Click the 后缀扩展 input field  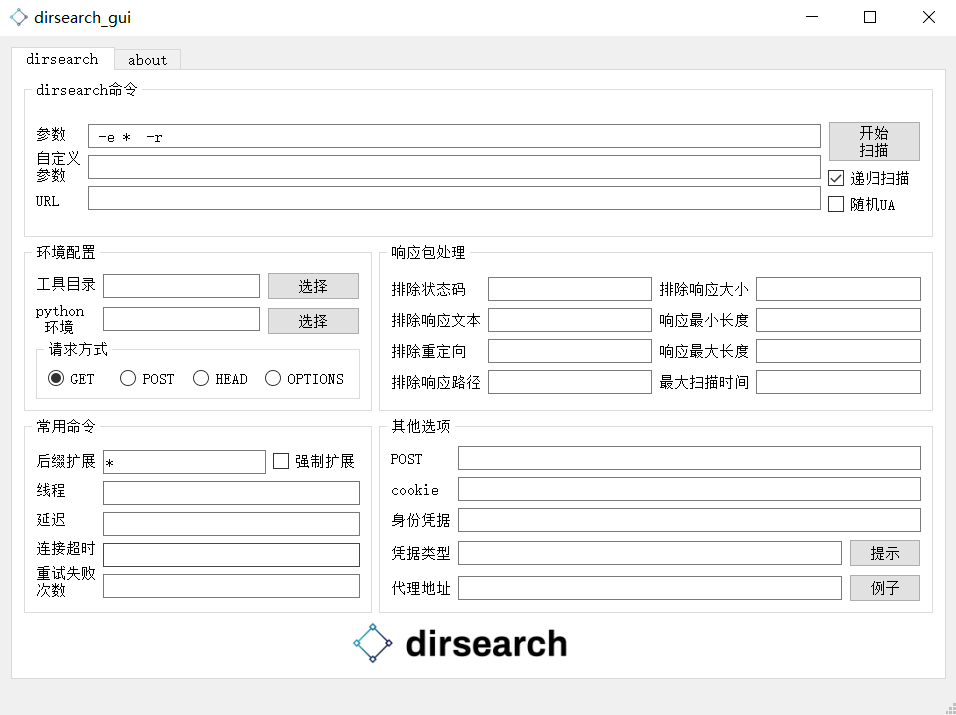[x=184, y=462]
